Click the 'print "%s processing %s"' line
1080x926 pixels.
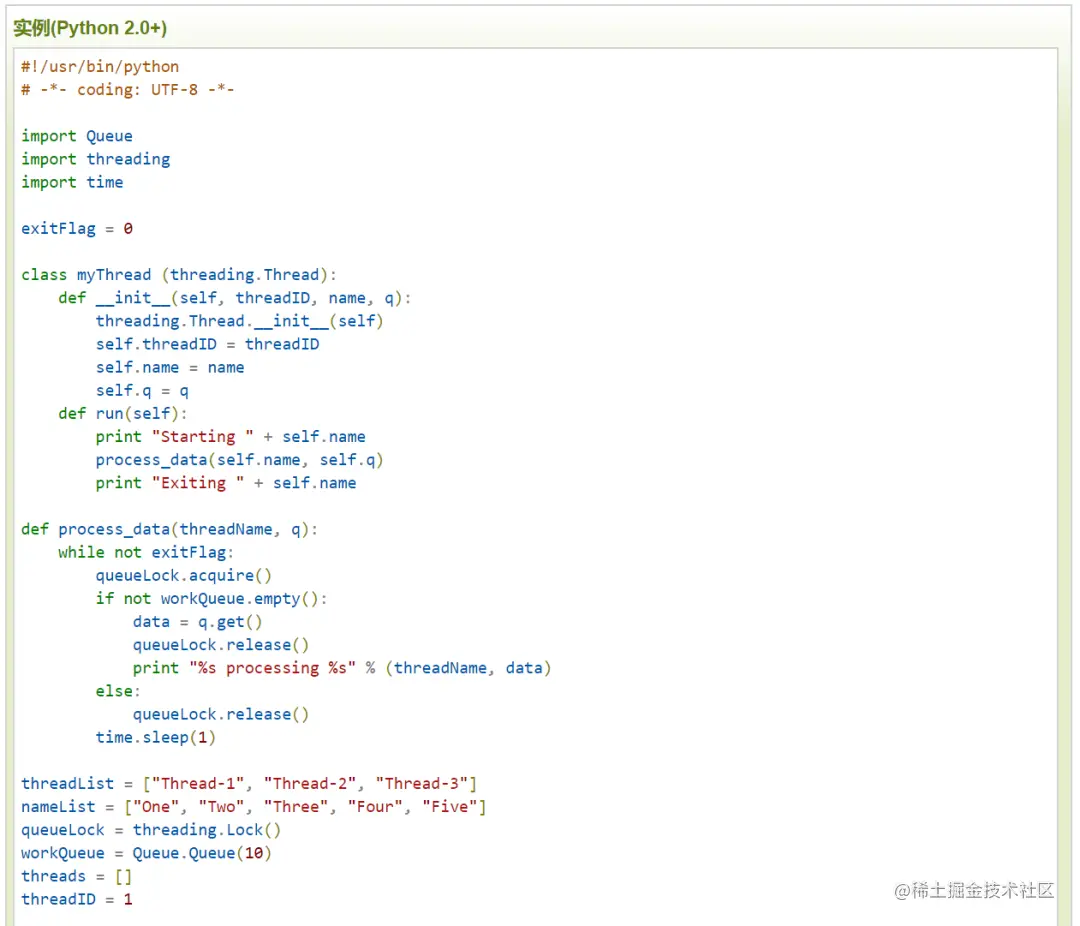[342, 668]
